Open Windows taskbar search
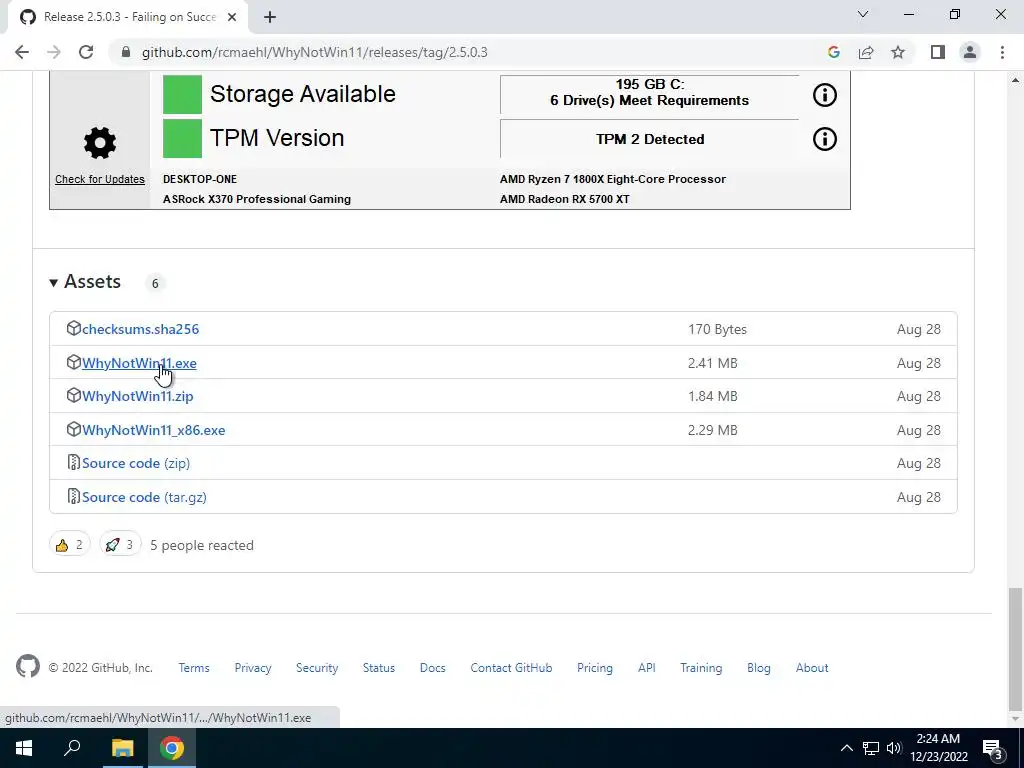Viewport: 1024px width, 768px height. 72,748
